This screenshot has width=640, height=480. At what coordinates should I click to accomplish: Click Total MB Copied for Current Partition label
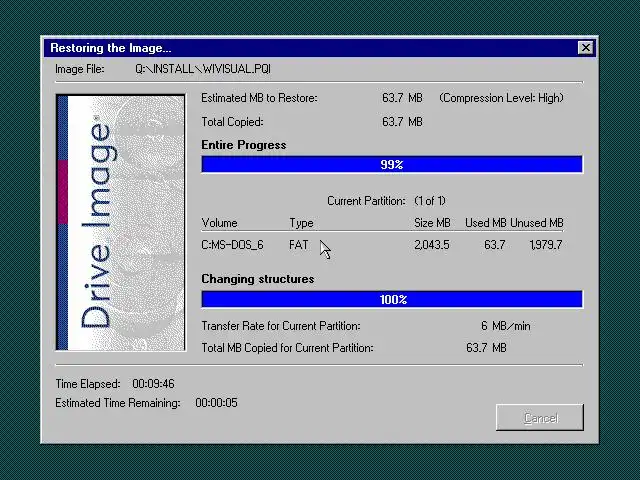pos(287,348)
